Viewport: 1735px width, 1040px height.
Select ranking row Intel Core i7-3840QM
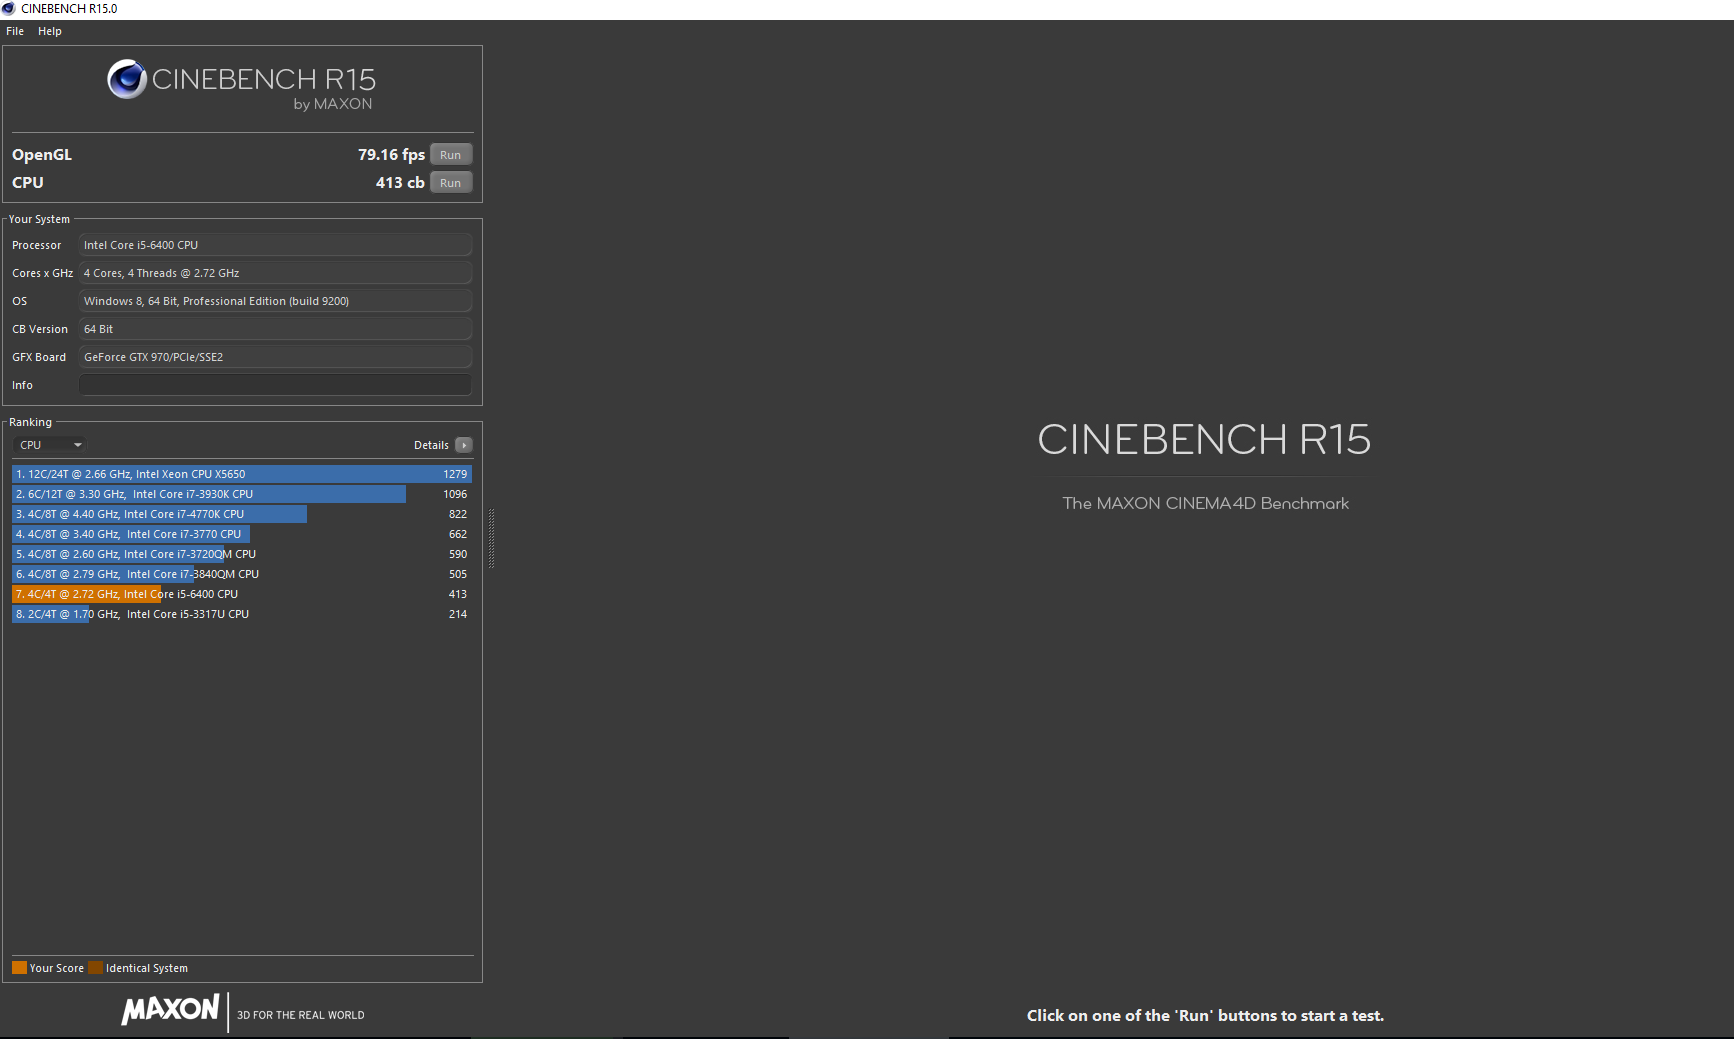coord(242,574)
